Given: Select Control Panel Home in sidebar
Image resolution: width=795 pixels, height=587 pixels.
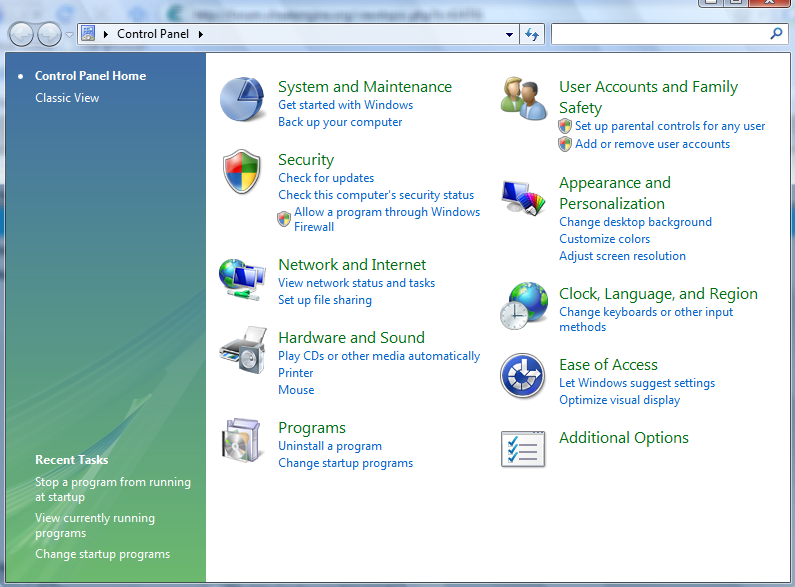Looking at the screenshot, I should pos(90,76).
